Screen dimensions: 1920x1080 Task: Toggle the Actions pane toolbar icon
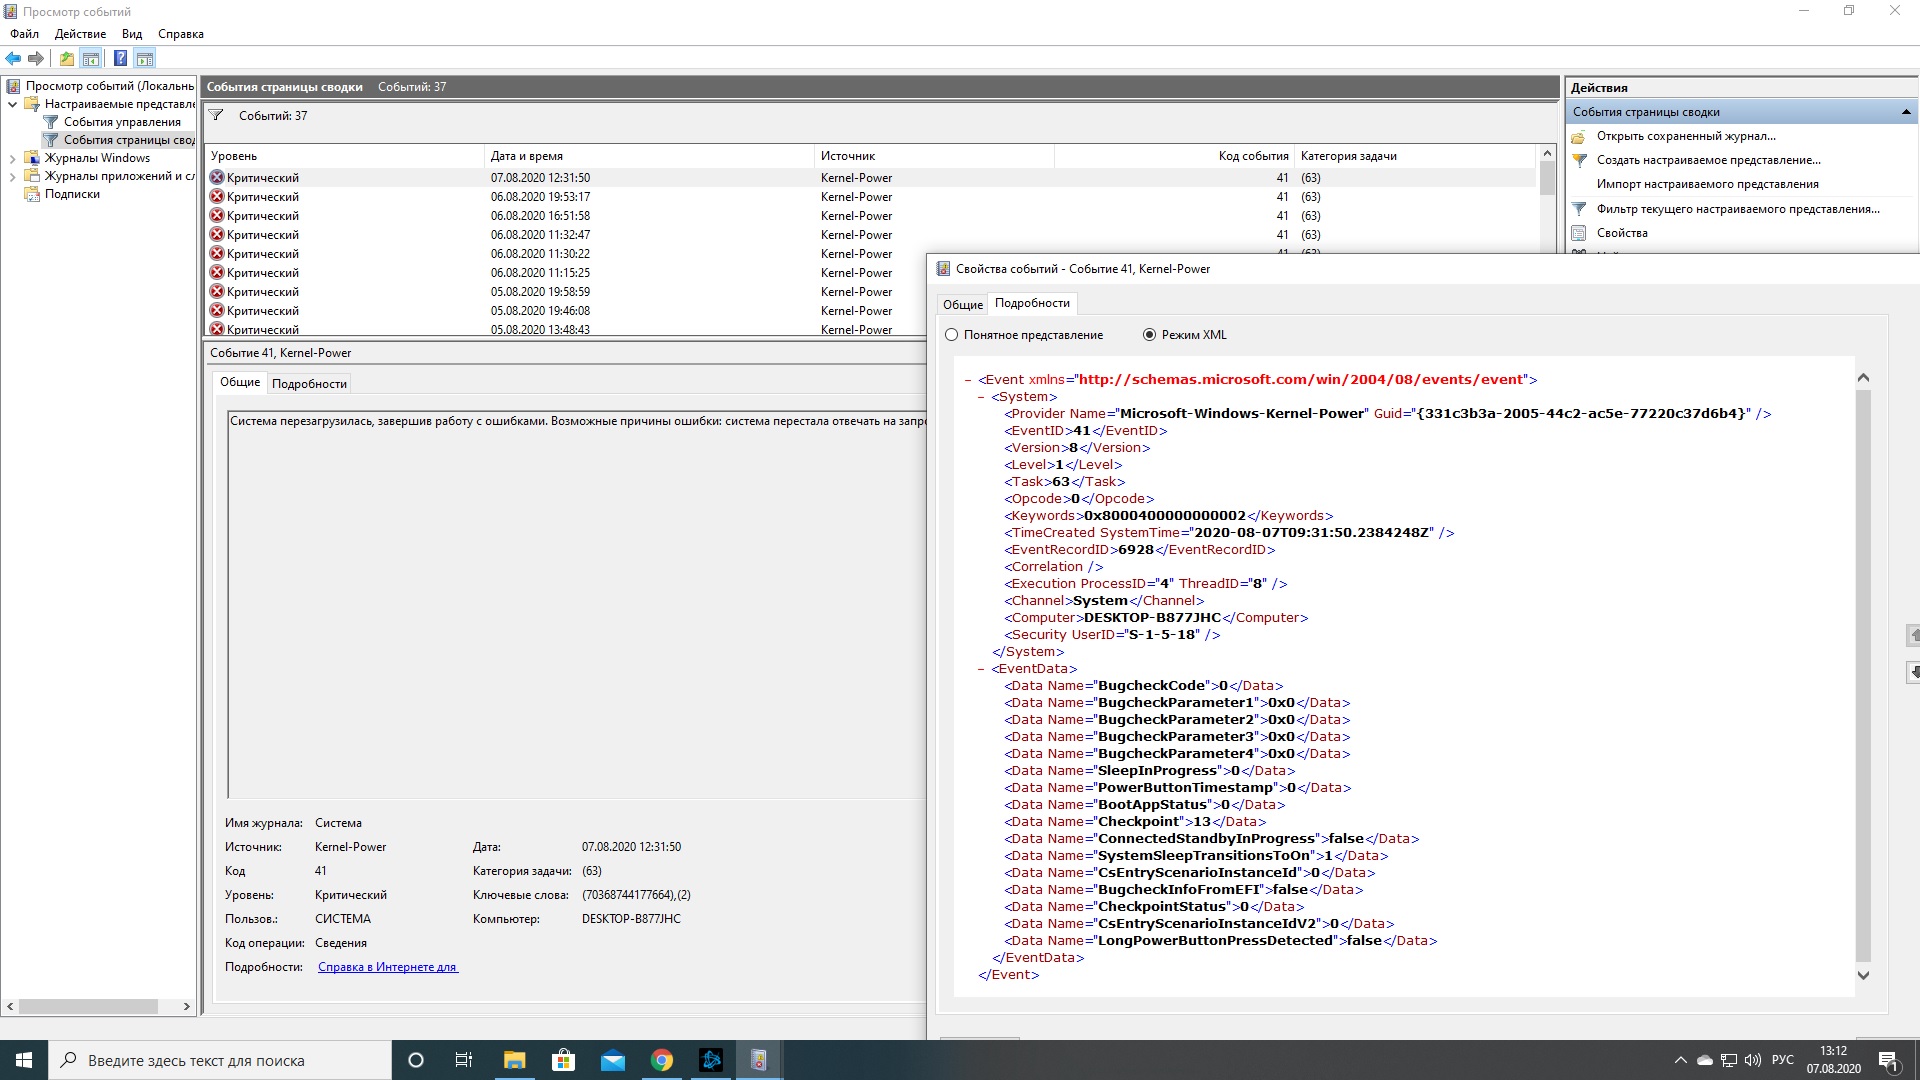144,58
